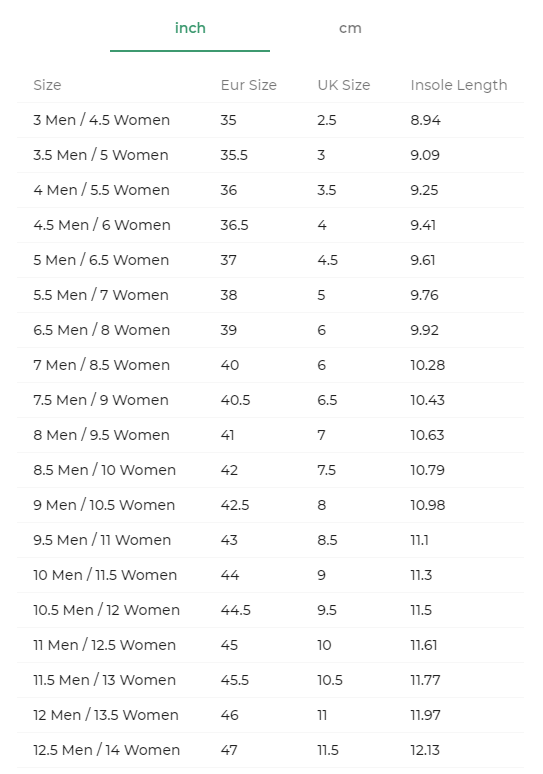Click the 12.13 insole length value
Screen dimensions: 543x774
[425, 750]
